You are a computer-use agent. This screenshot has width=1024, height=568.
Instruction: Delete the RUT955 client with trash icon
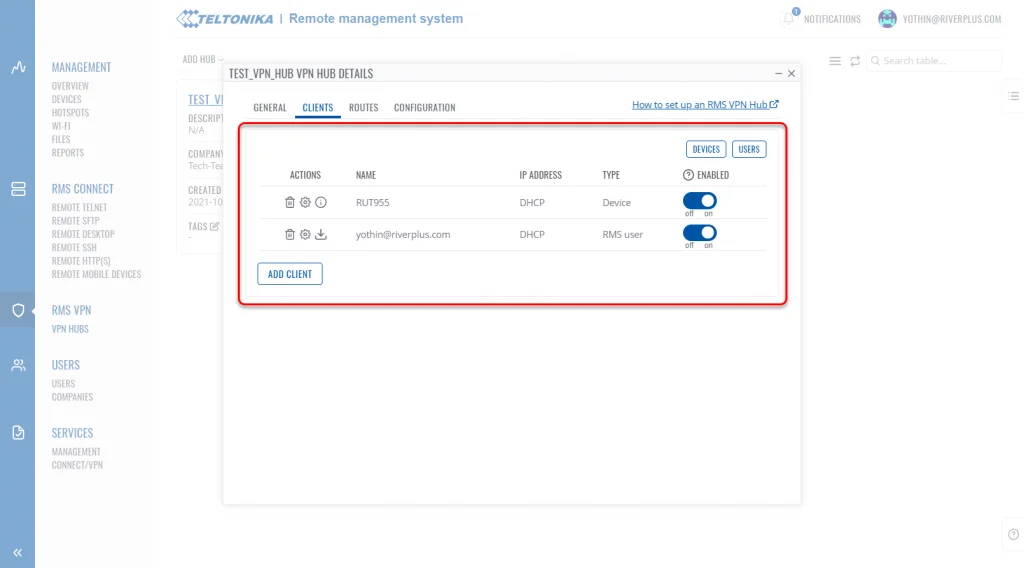(290, 202)
